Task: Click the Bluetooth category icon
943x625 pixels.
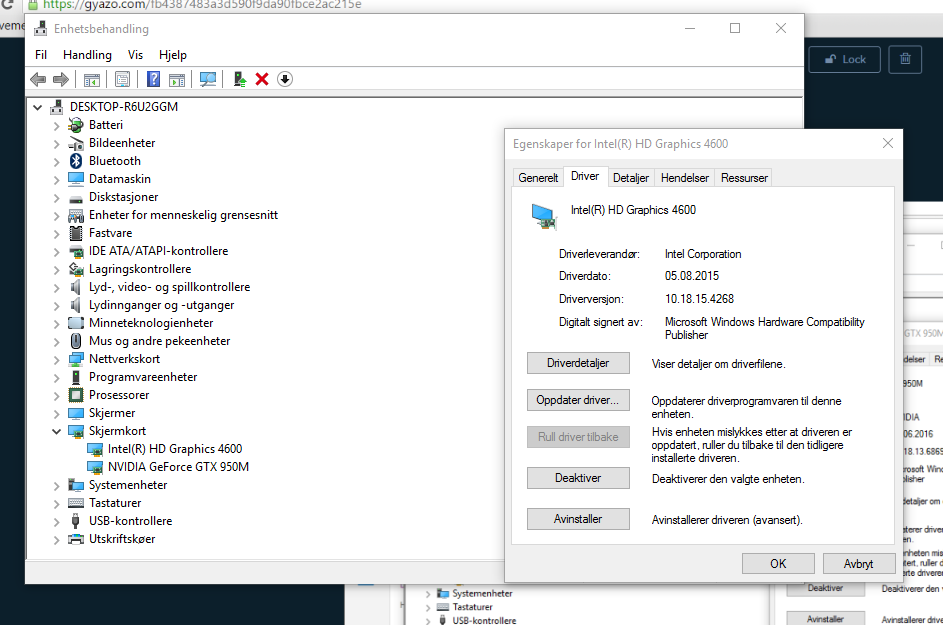Action: click(76, 161)
